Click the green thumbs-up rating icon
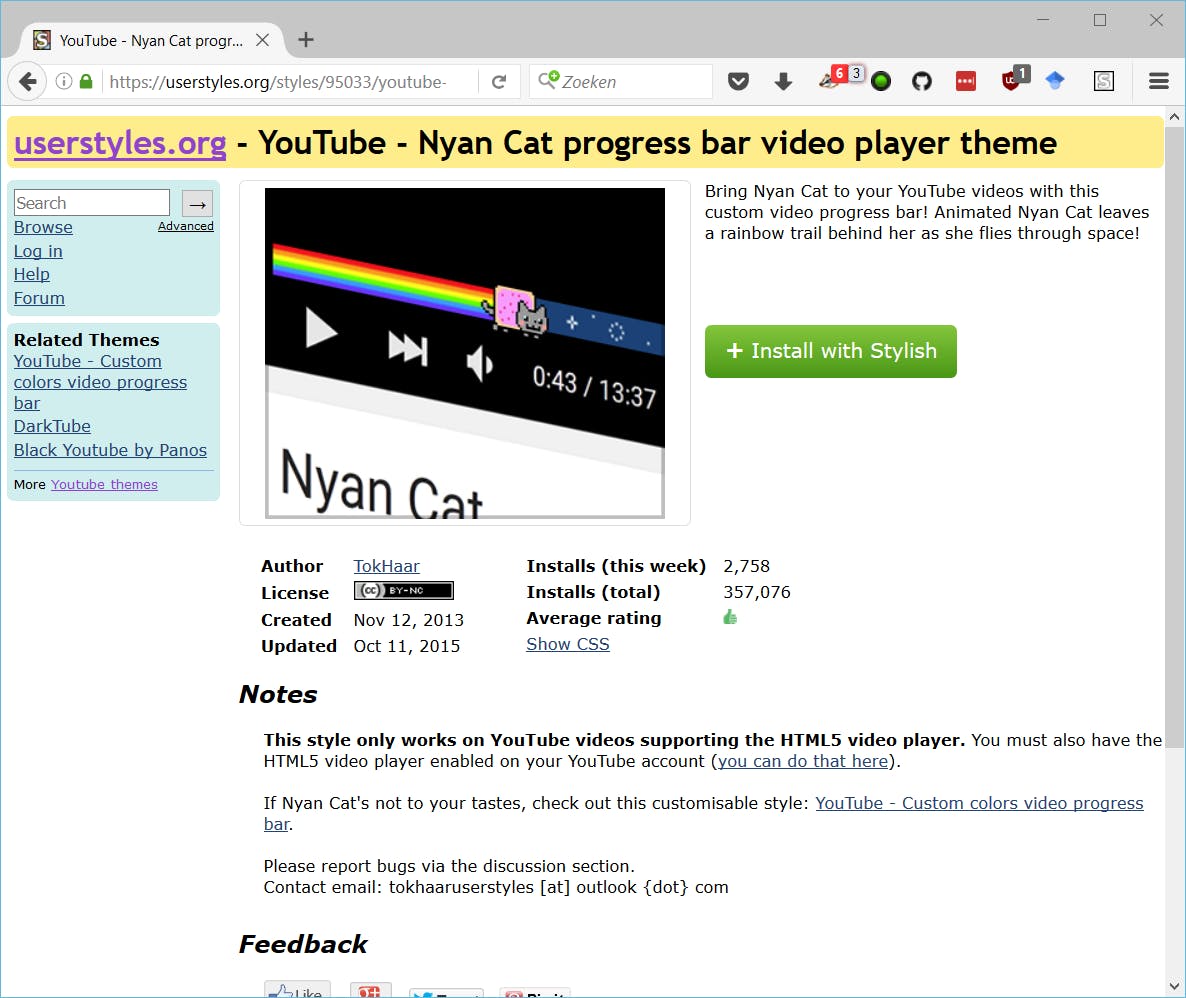Screen dimensions: 1186x998 [x=730, y=617]
